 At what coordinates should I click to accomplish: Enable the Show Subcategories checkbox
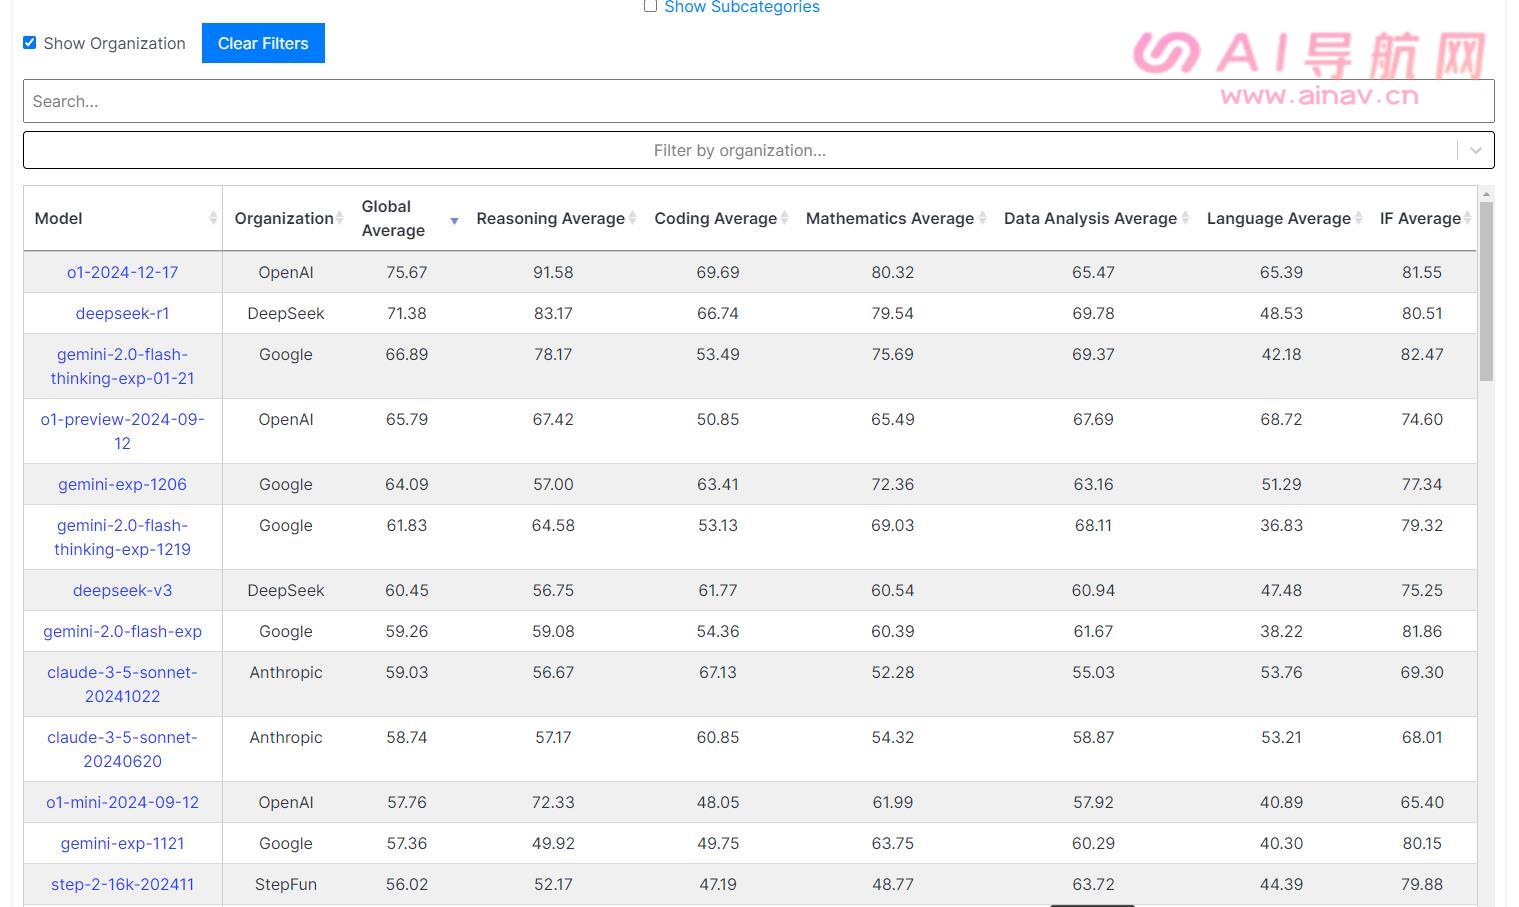coord(650,6)
